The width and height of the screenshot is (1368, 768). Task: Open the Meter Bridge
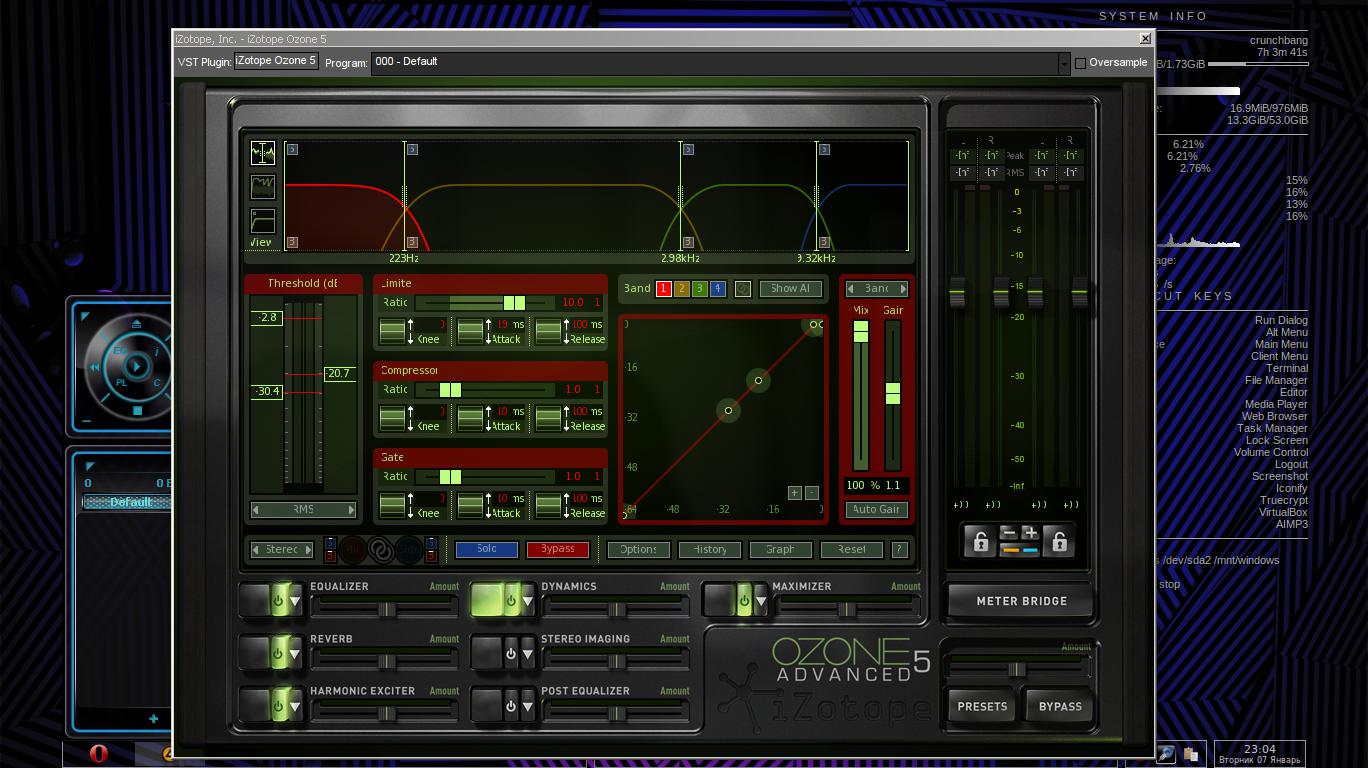(1021, 601)
